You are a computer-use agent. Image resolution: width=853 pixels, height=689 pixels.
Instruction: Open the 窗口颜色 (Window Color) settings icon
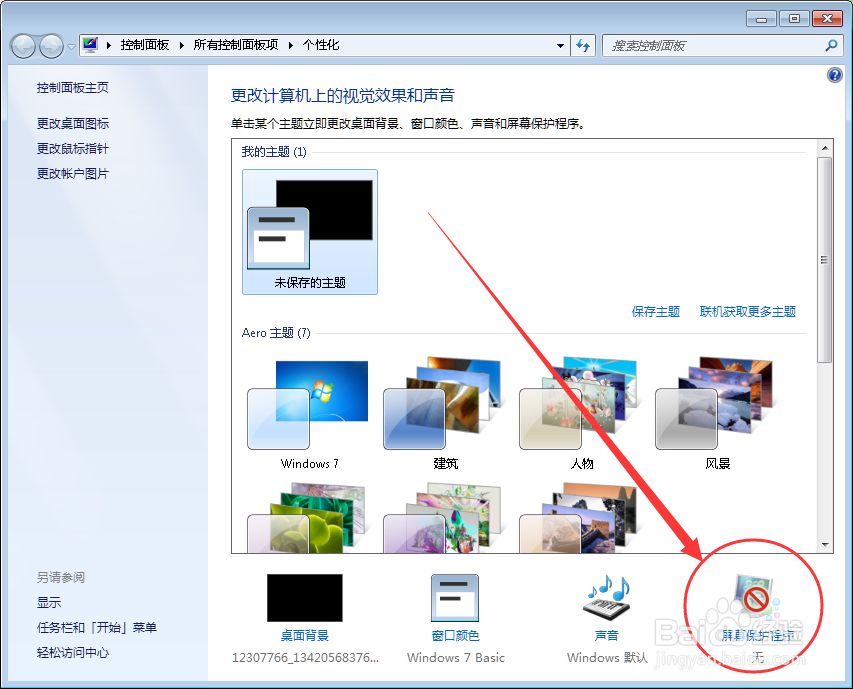(454, 598)
